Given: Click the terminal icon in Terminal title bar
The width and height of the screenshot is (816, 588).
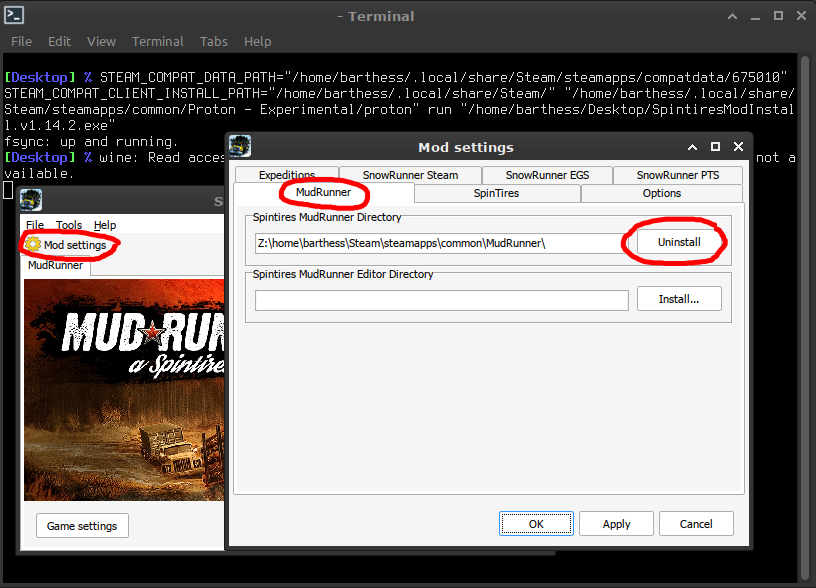Looking at the screenshot, I should click(14, 15).
